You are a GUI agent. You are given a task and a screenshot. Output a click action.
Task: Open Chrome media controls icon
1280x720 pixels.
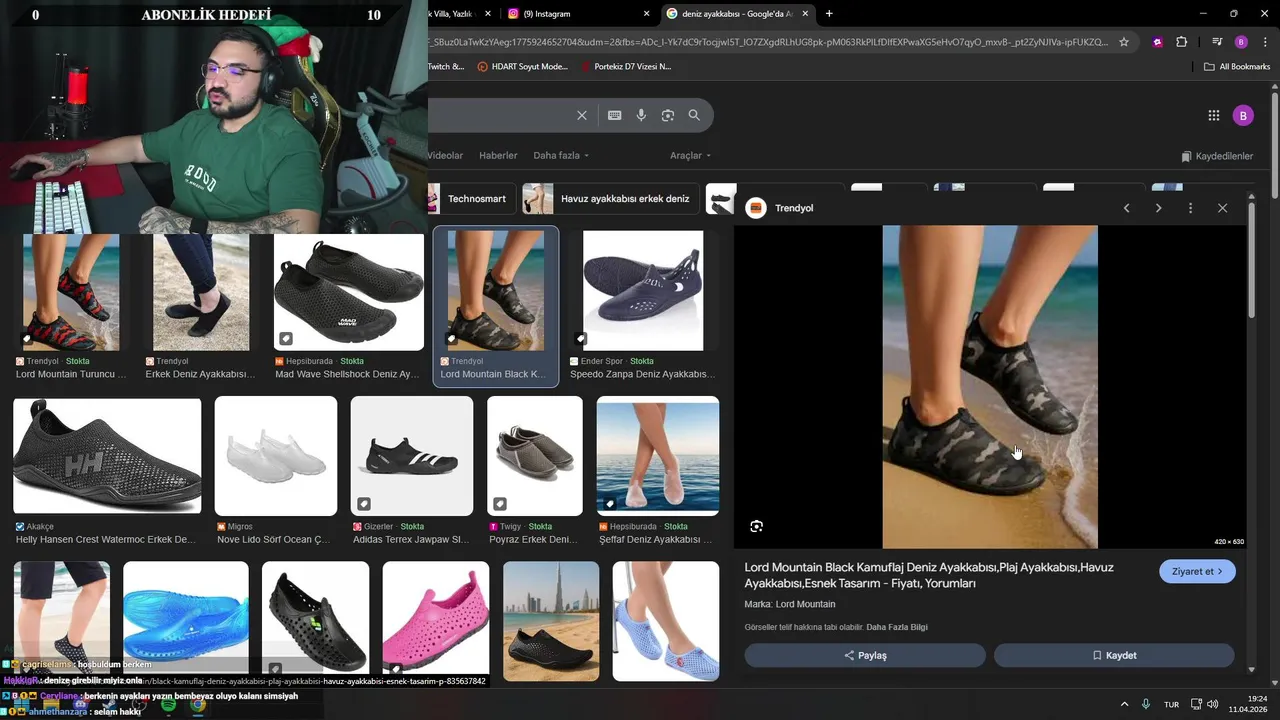tap(1217, 42)
